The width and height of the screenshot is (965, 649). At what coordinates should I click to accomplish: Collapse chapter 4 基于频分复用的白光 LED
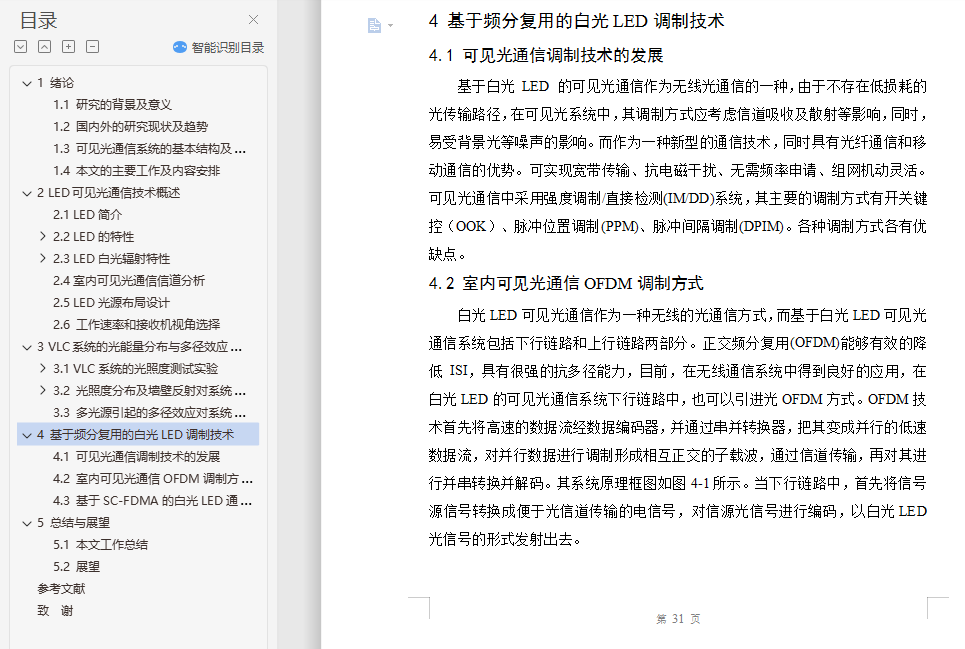26,435
